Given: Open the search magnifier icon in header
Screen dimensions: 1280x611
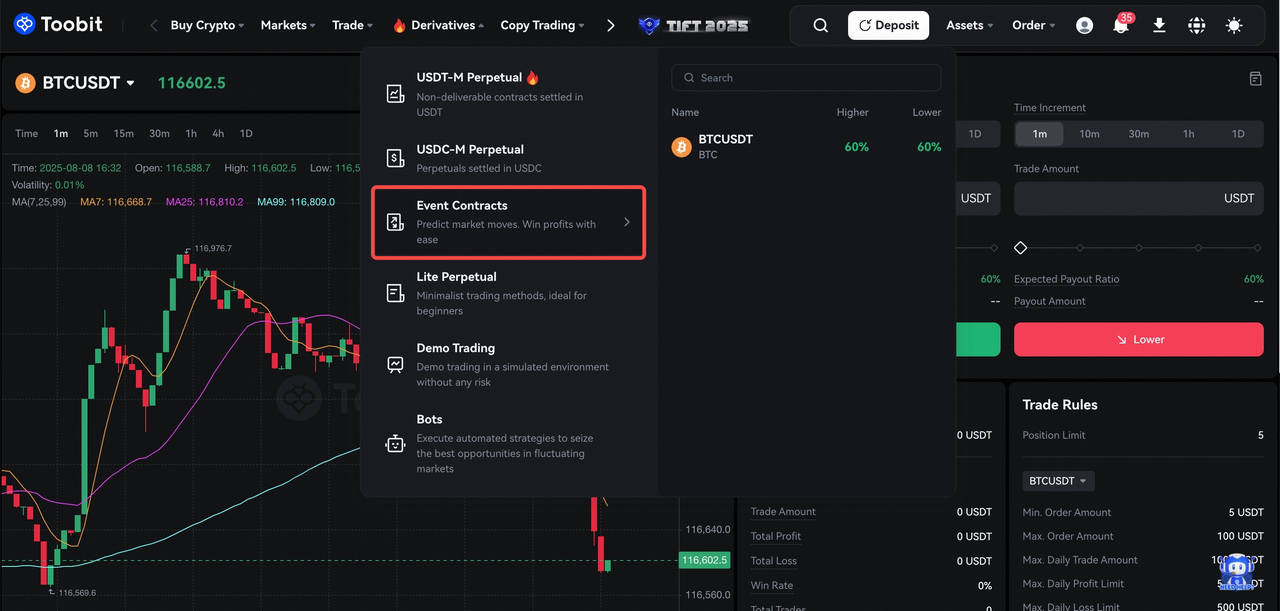Looking at the screenshot, I should (821, 25).
